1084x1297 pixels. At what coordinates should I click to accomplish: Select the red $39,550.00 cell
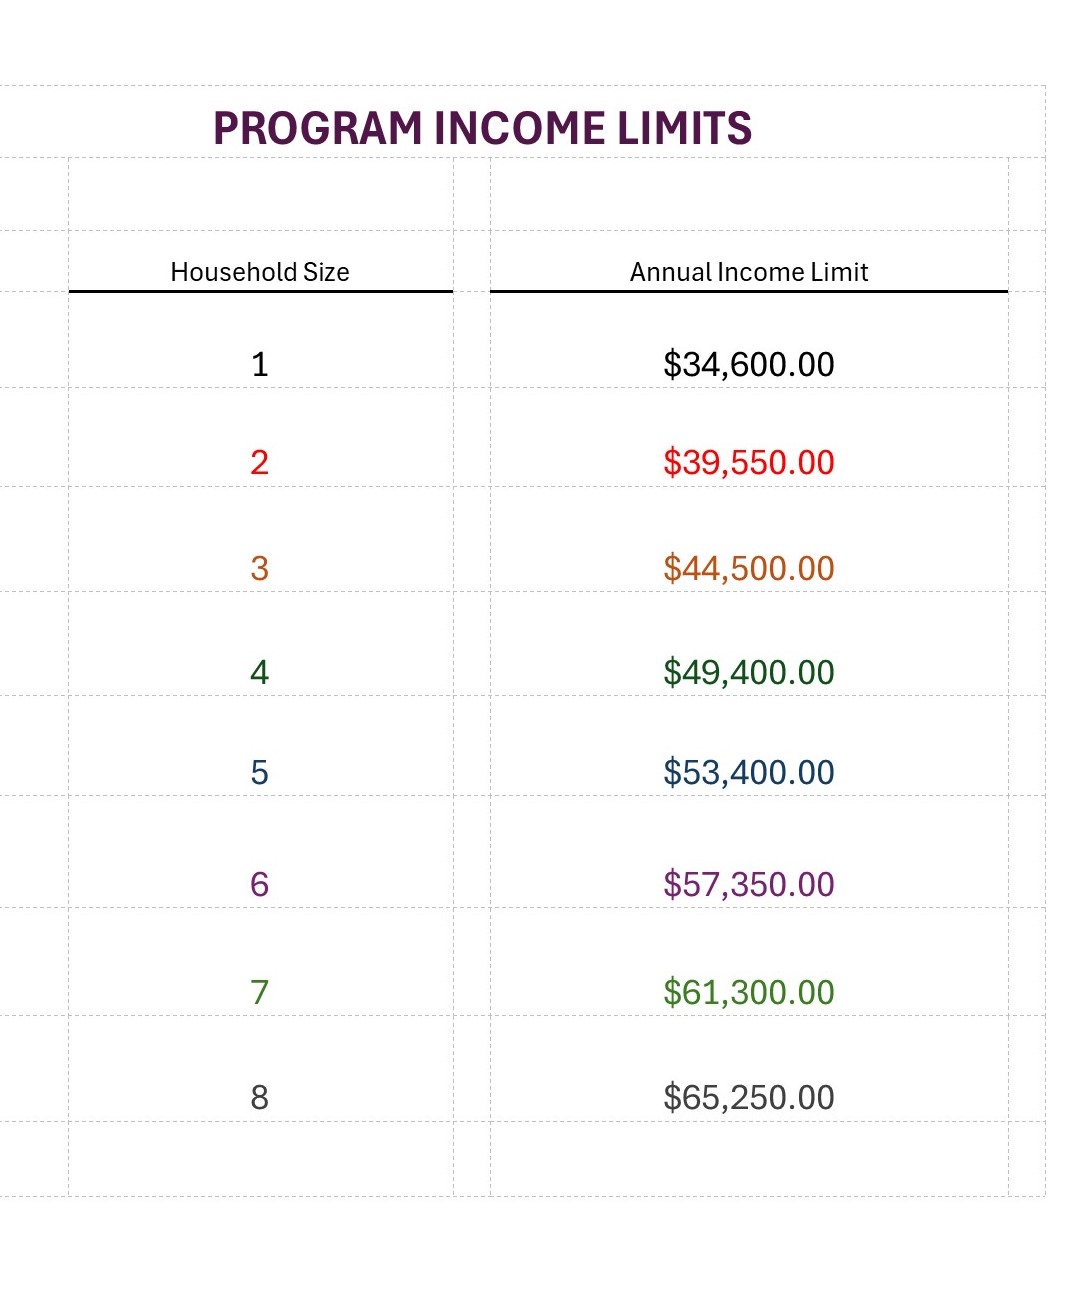[748, 462]
